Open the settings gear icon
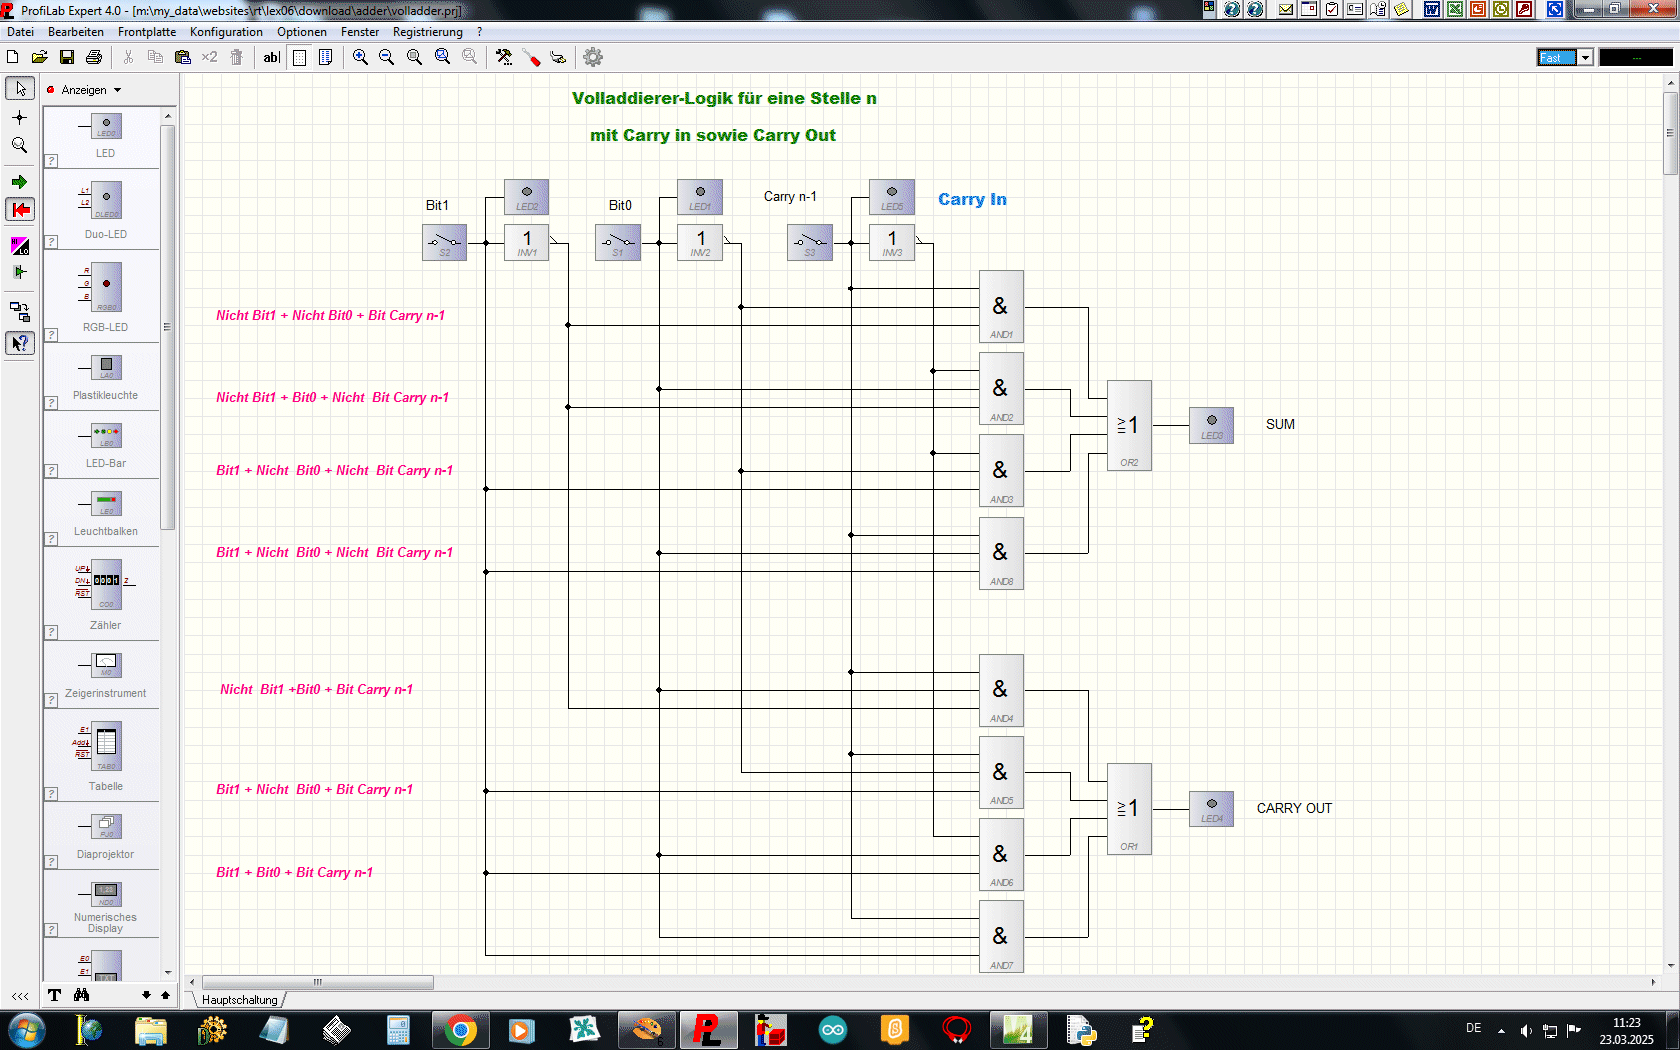This screenshot has width=1680, height=1050. coord(593,57)
